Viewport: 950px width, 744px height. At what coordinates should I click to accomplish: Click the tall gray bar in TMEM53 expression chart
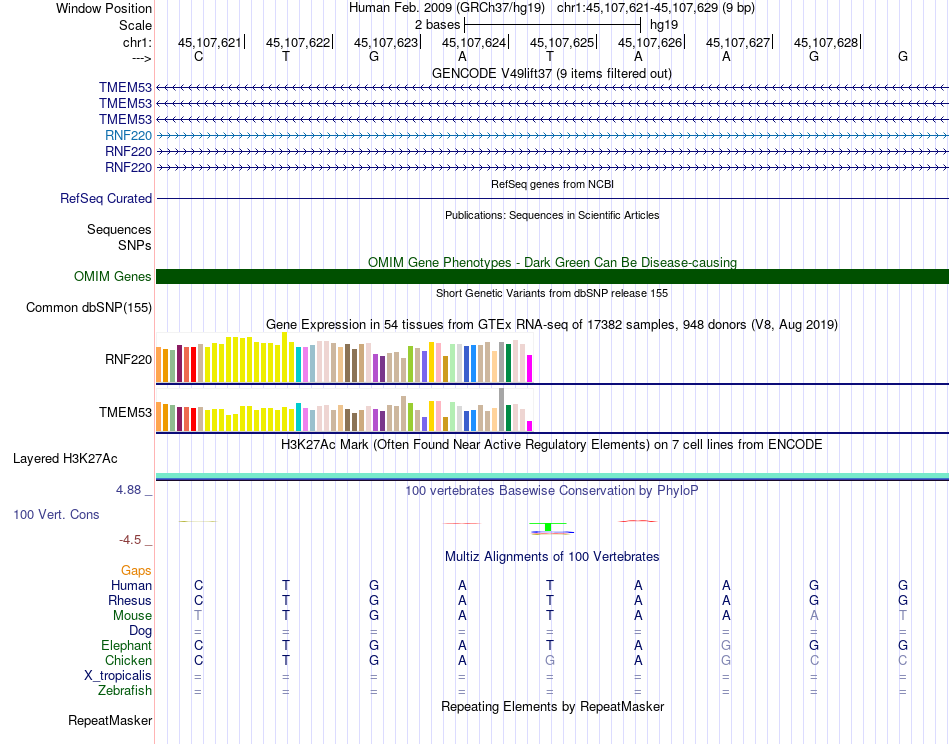click(501, 409)
